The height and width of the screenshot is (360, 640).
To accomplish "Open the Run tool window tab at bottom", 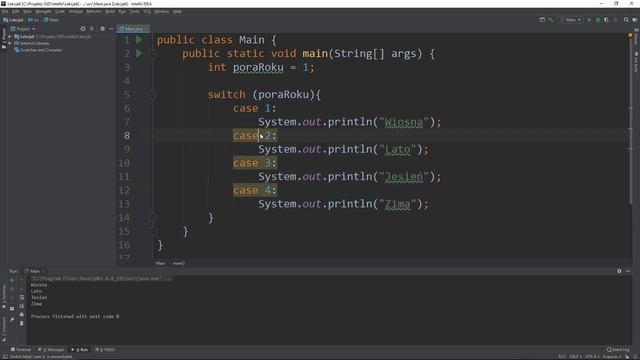I will click(x=80, y=349).
